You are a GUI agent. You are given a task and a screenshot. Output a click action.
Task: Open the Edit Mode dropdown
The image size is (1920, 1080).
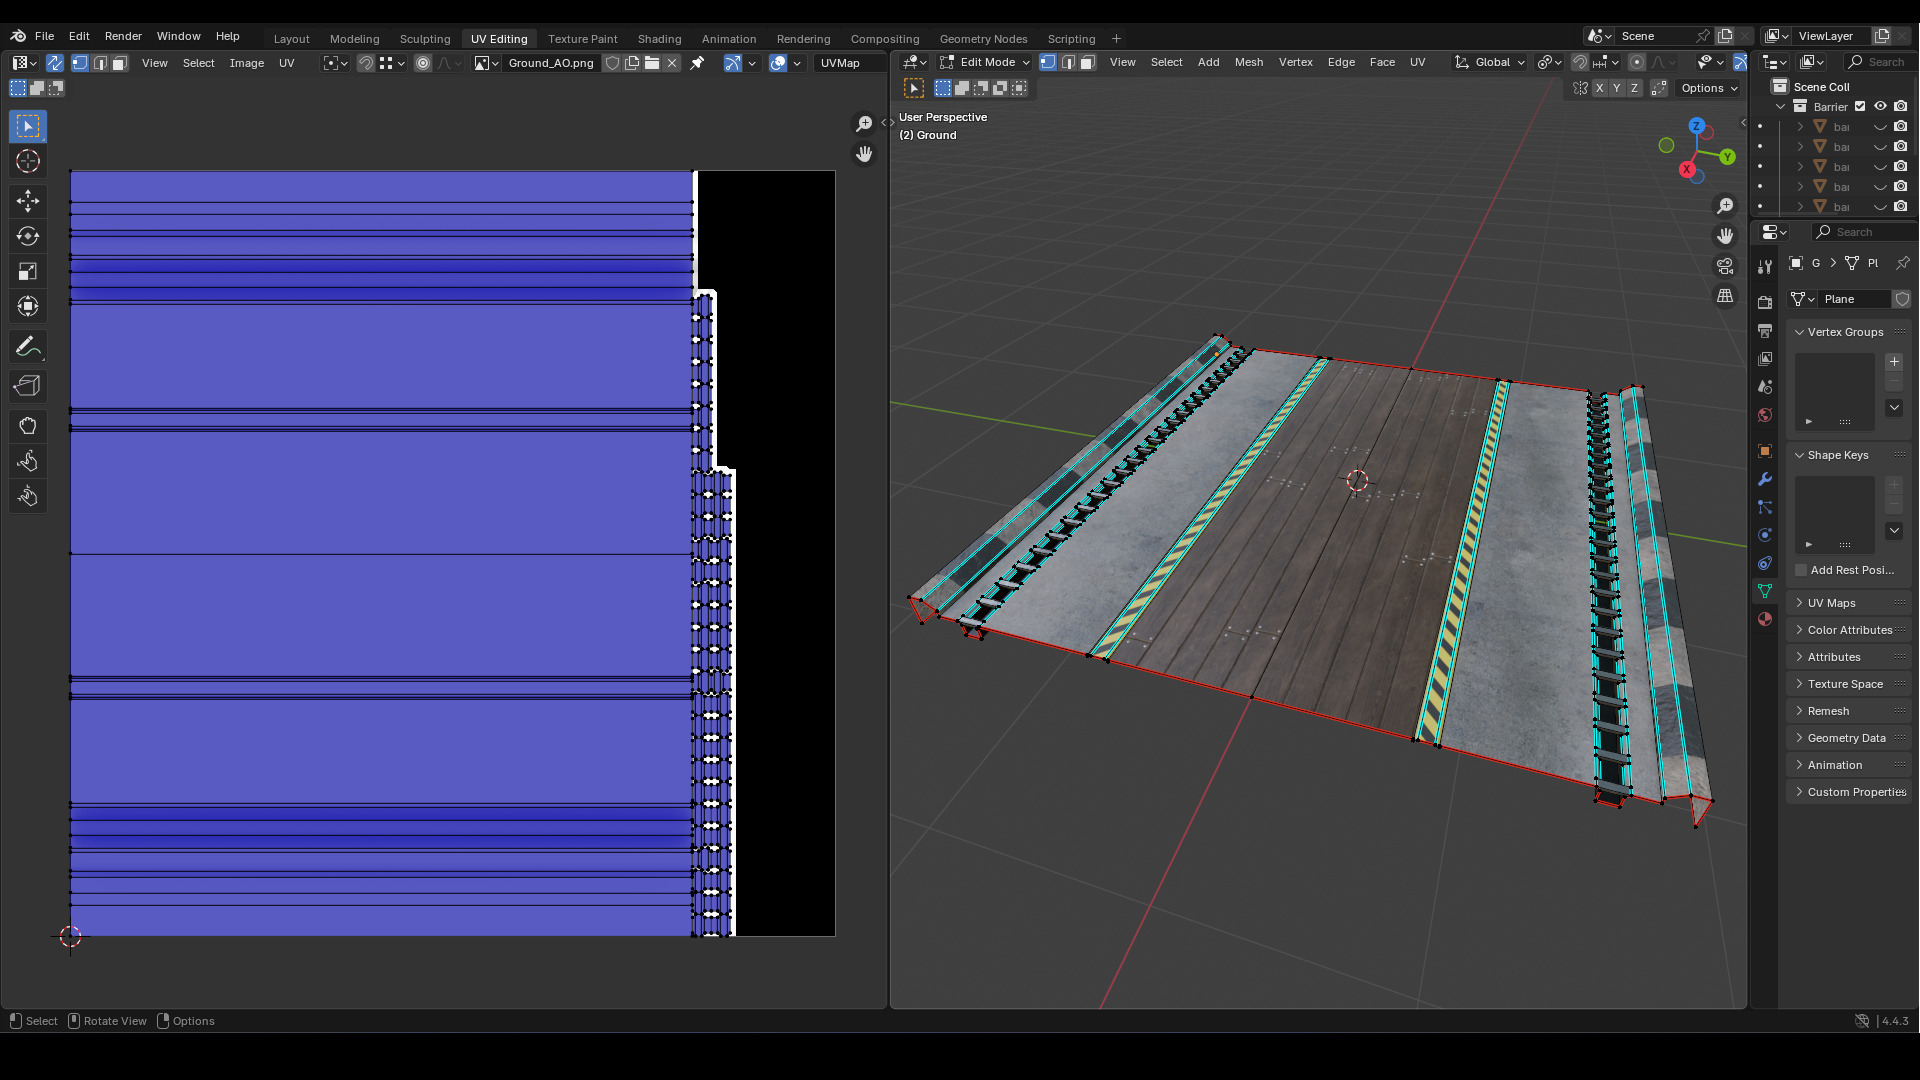pos(985,62)
